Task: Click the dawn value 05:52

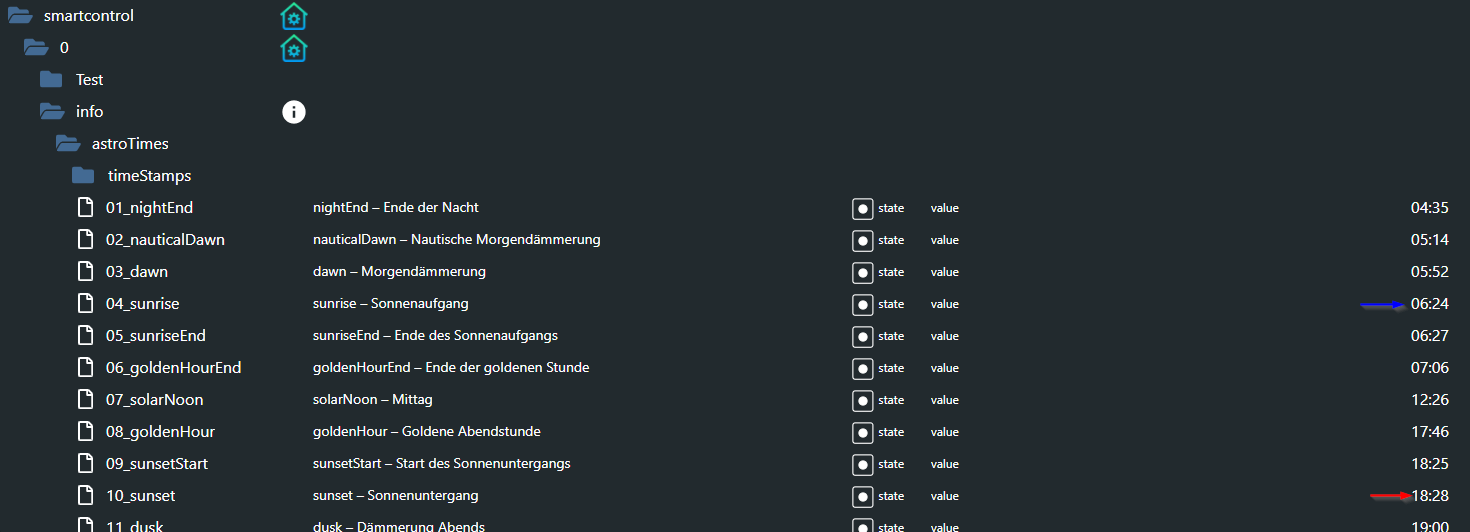Action: (1429, 272)
